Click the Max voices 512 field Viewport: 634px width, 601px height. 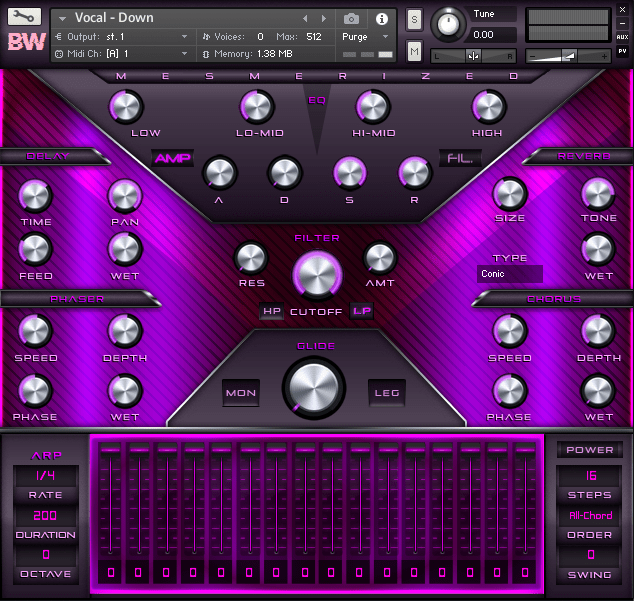click(314, 37)
